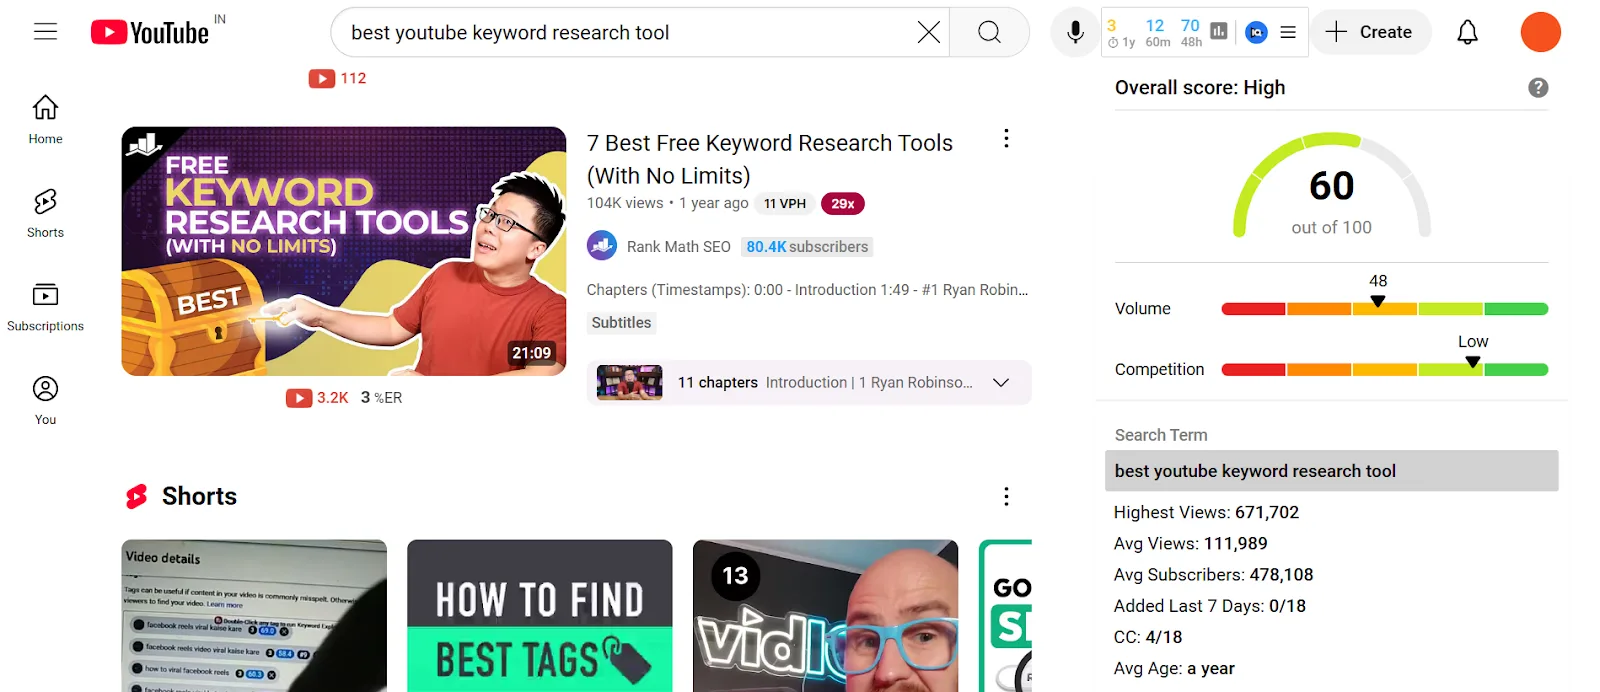Image resolution: width=1600 pixels, height=692 pixels.
Task: Open Free Keyword Research Tools video thumbnail
Action: coord(344,251)
